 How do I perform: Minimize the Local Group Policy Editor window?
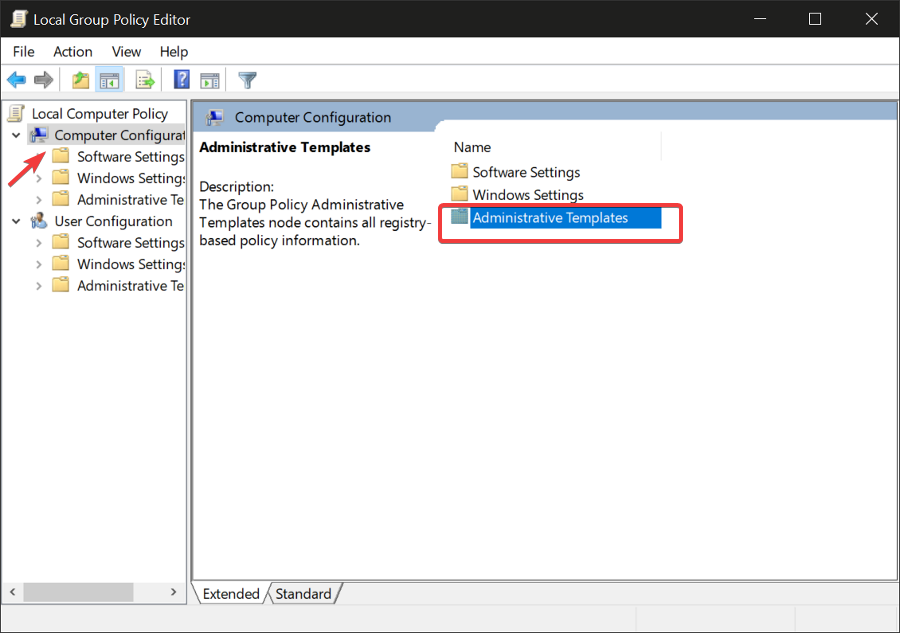pyautogui.click(x=760, y=19)
